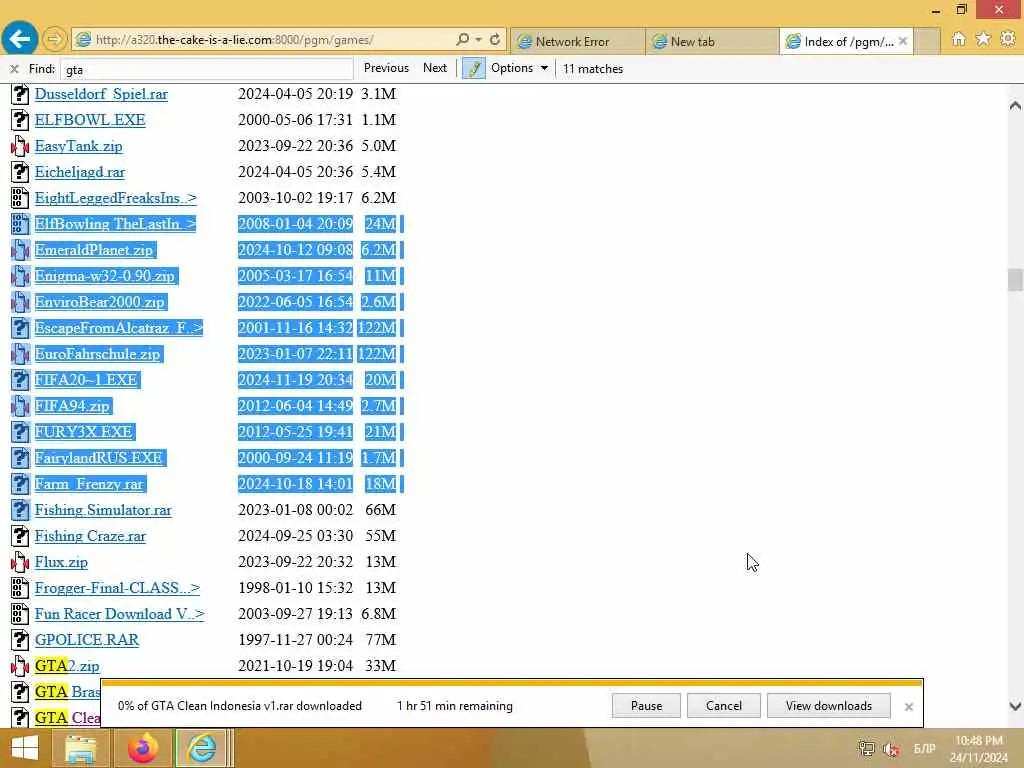Click the ELFBOWL.EXE unknown-file icon

(20, 120)
